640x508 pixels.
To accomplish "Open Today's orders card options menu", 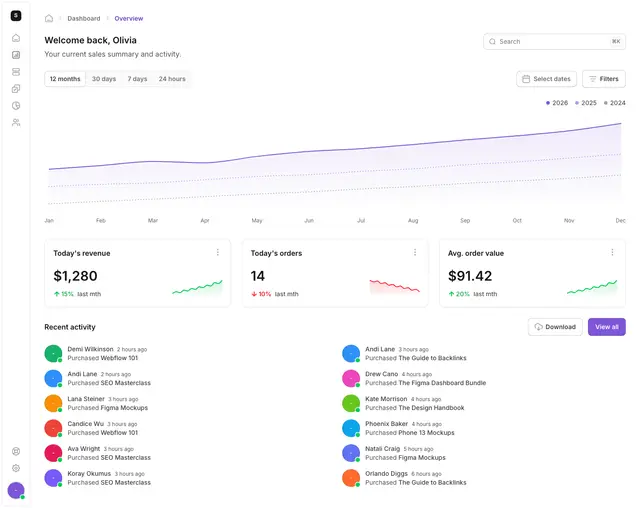I will click(415, 253).
